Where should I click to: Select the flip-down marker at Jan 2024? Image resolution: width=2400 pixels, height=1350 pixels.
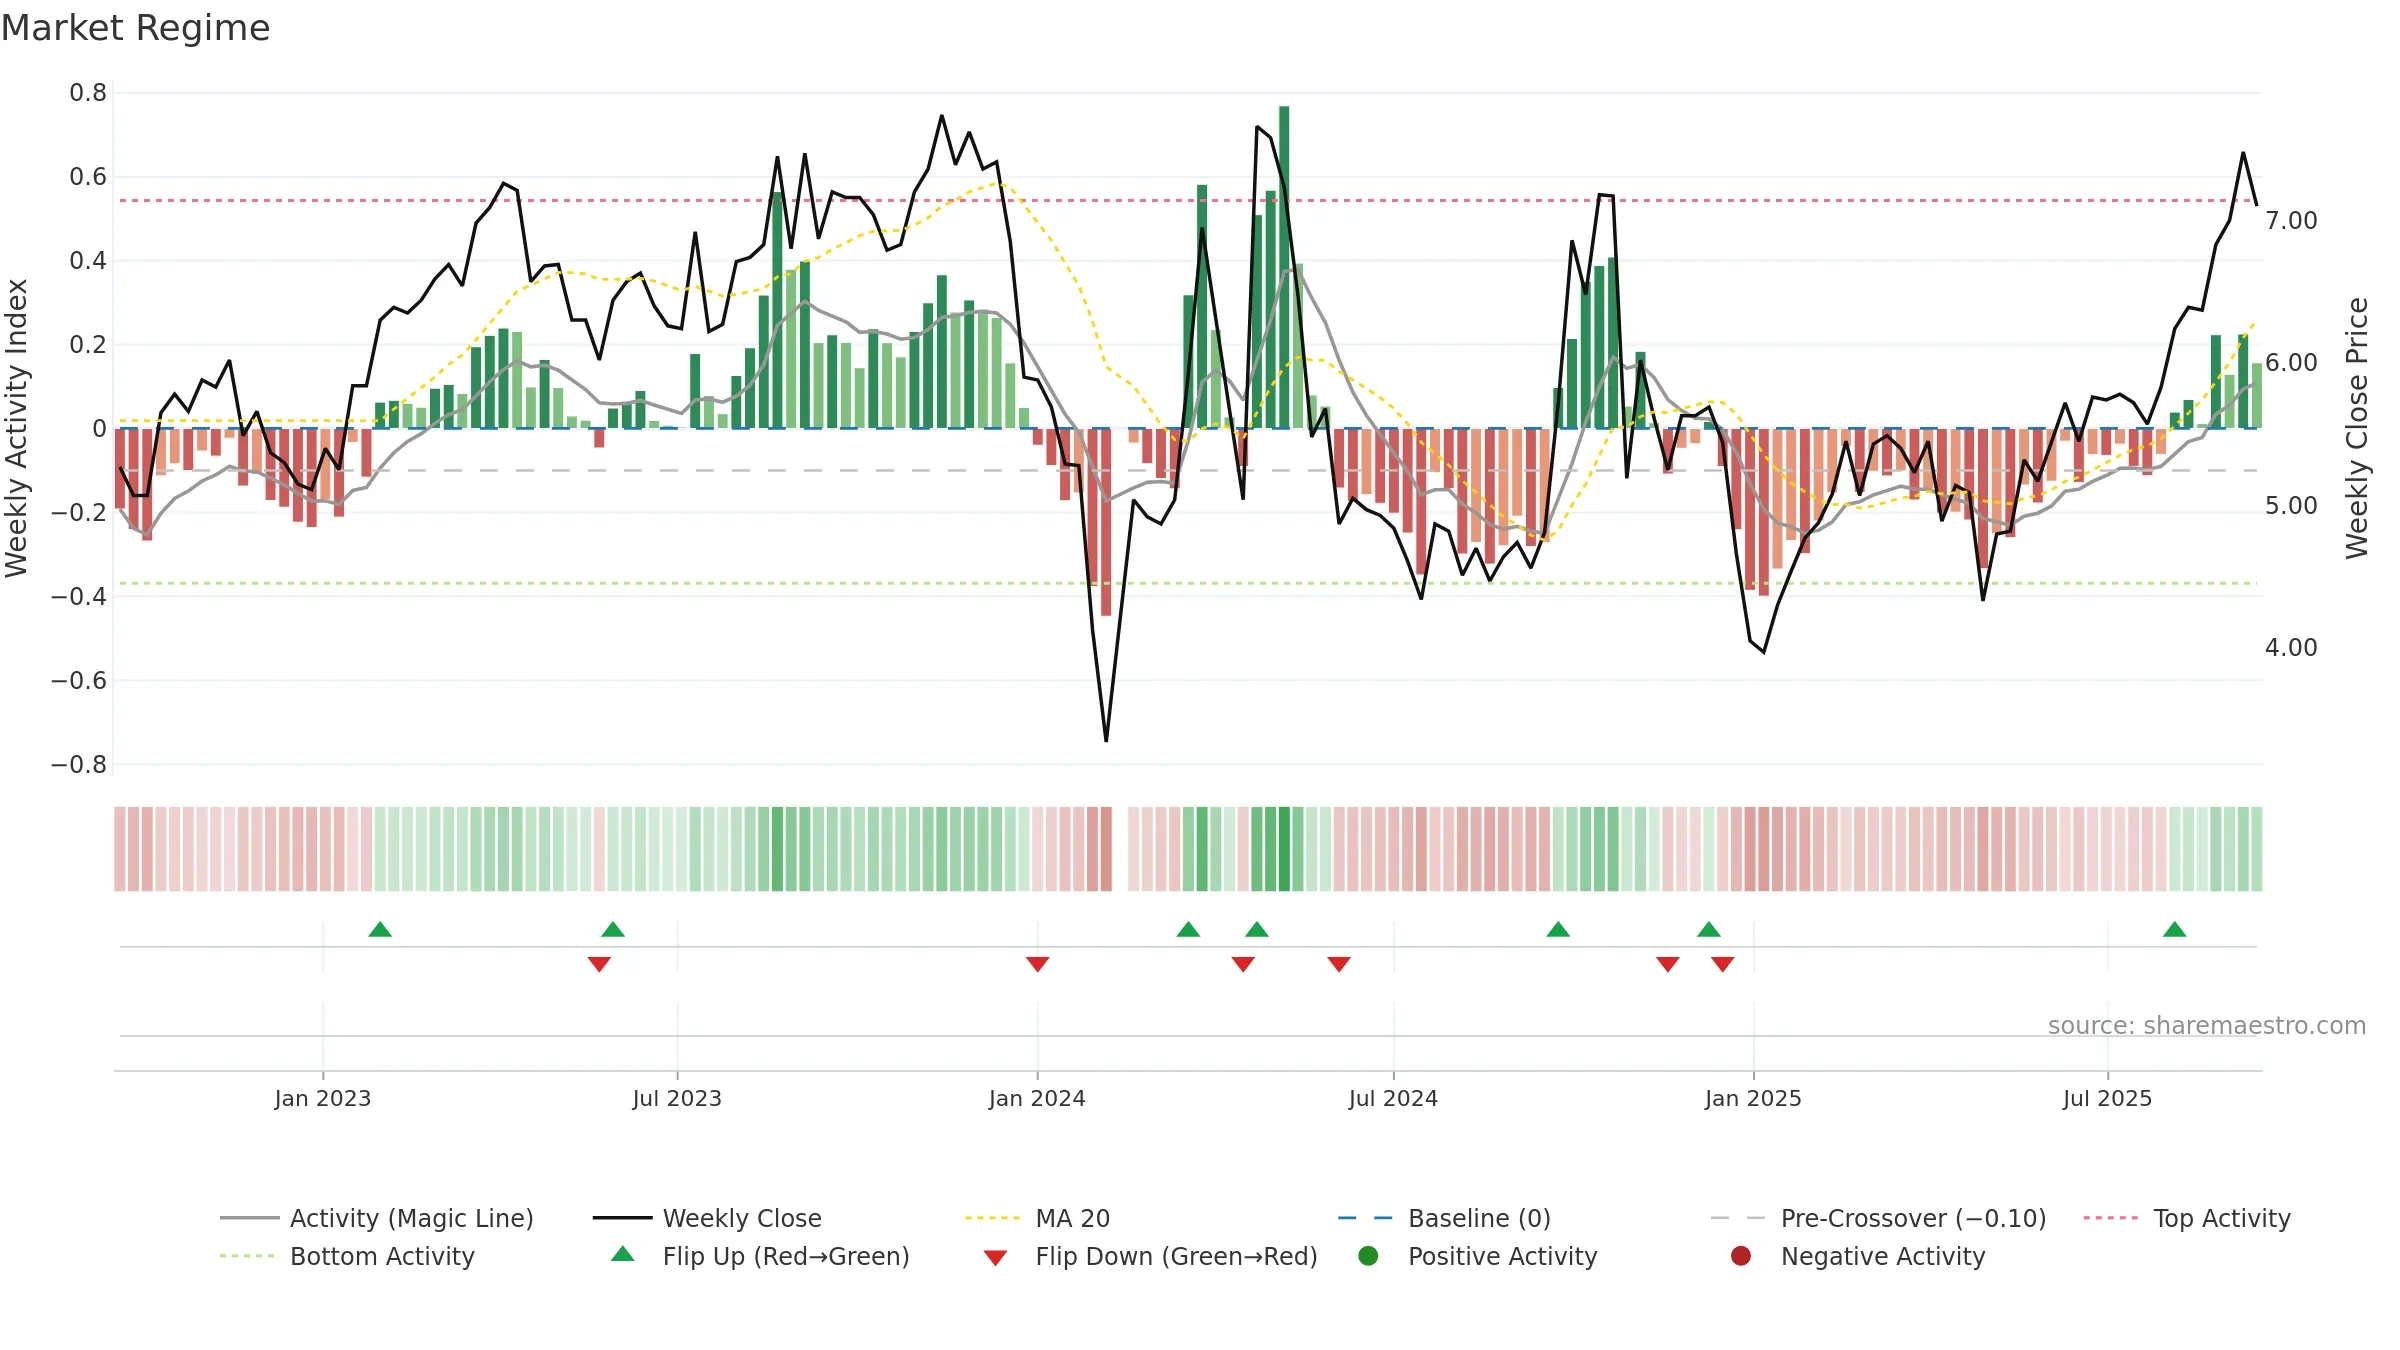click(1037, 964)
